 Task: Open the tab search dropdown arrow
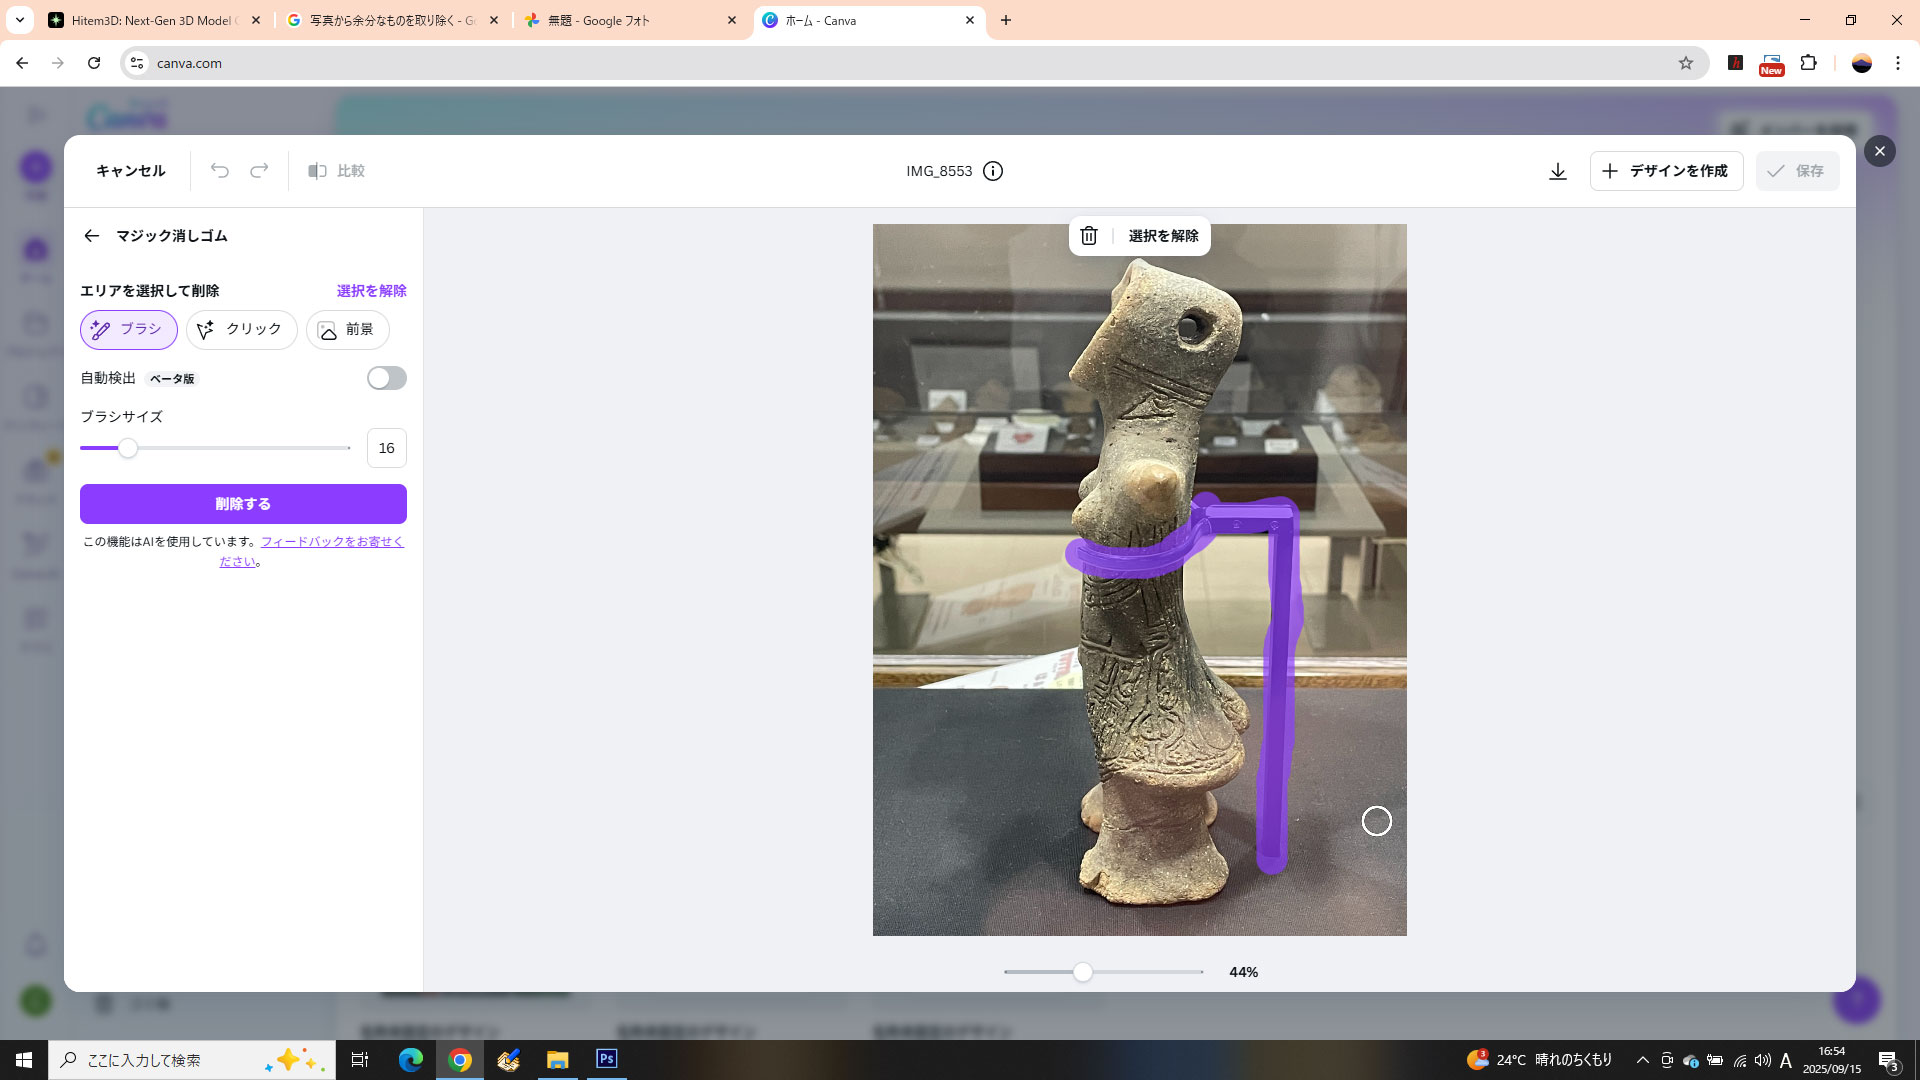pos(19,20)
